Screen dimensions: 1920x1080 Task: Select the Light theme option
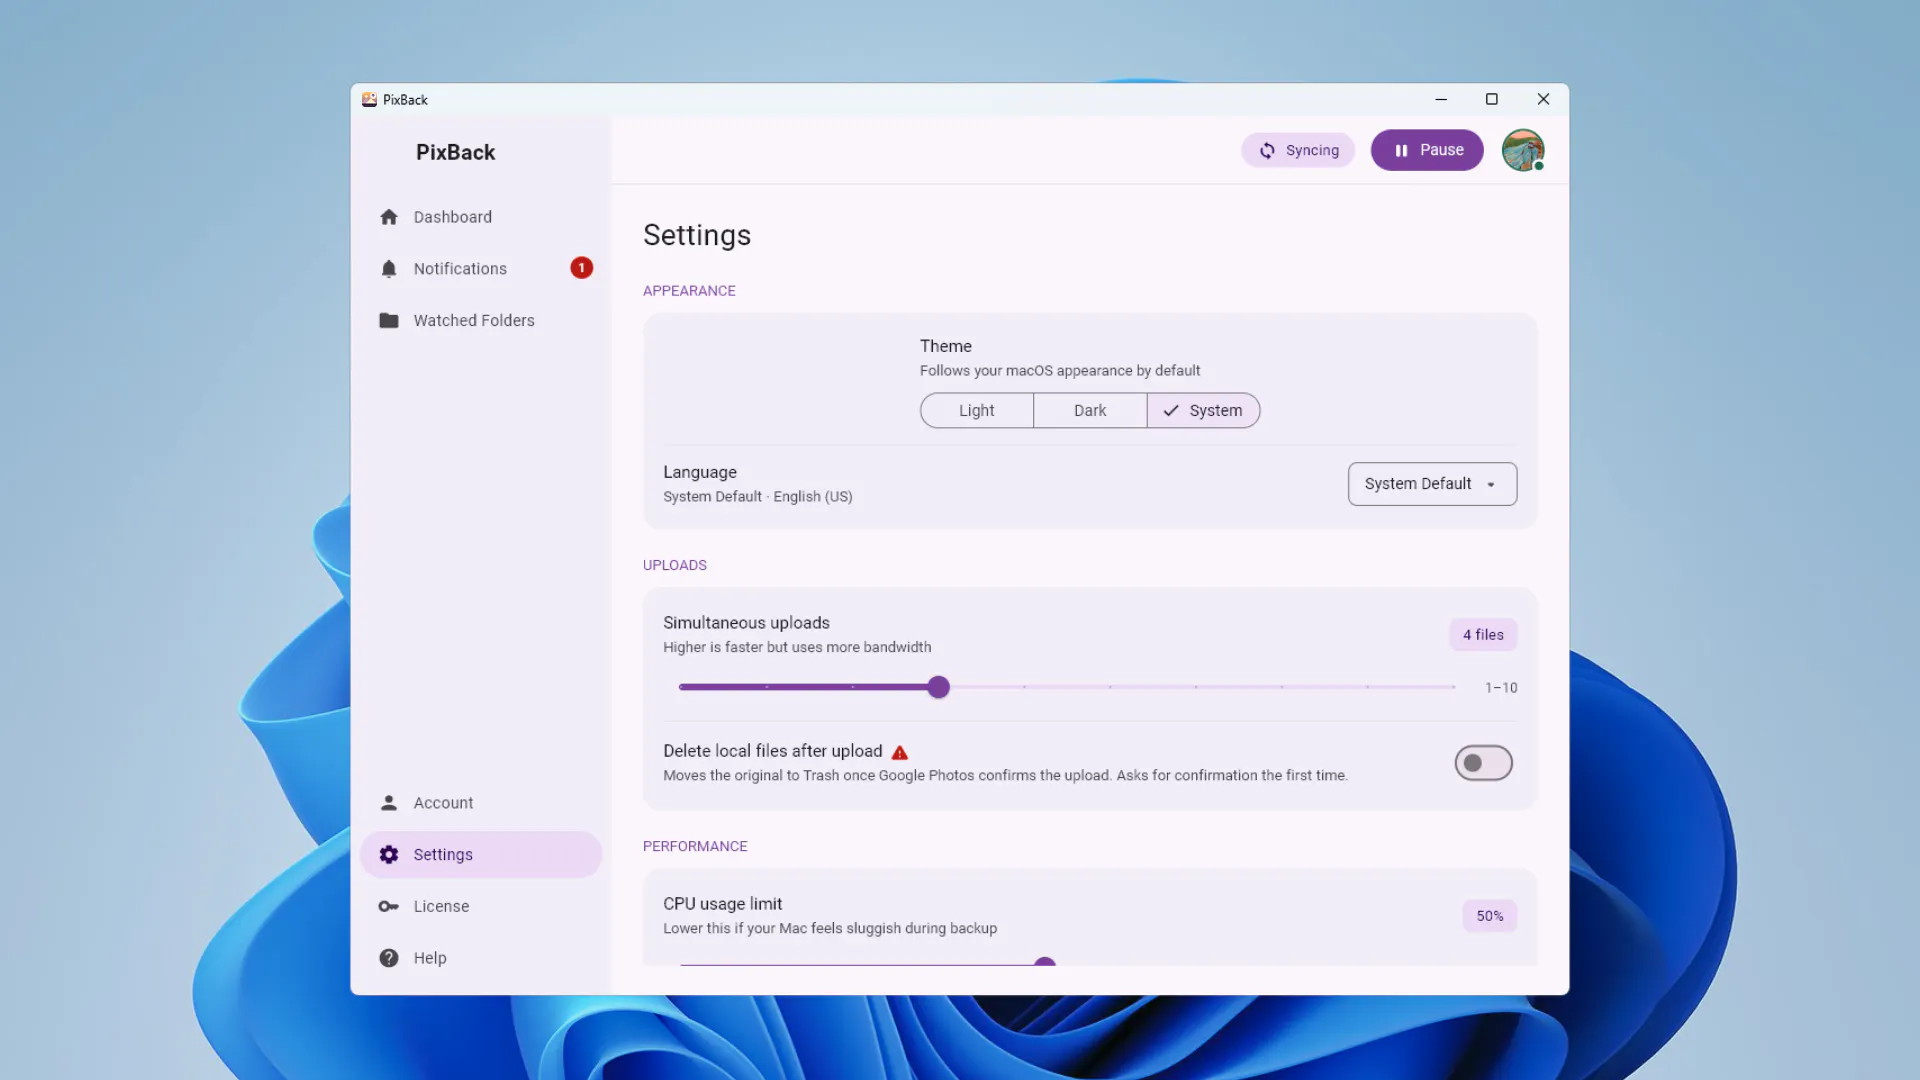[977, 410]
